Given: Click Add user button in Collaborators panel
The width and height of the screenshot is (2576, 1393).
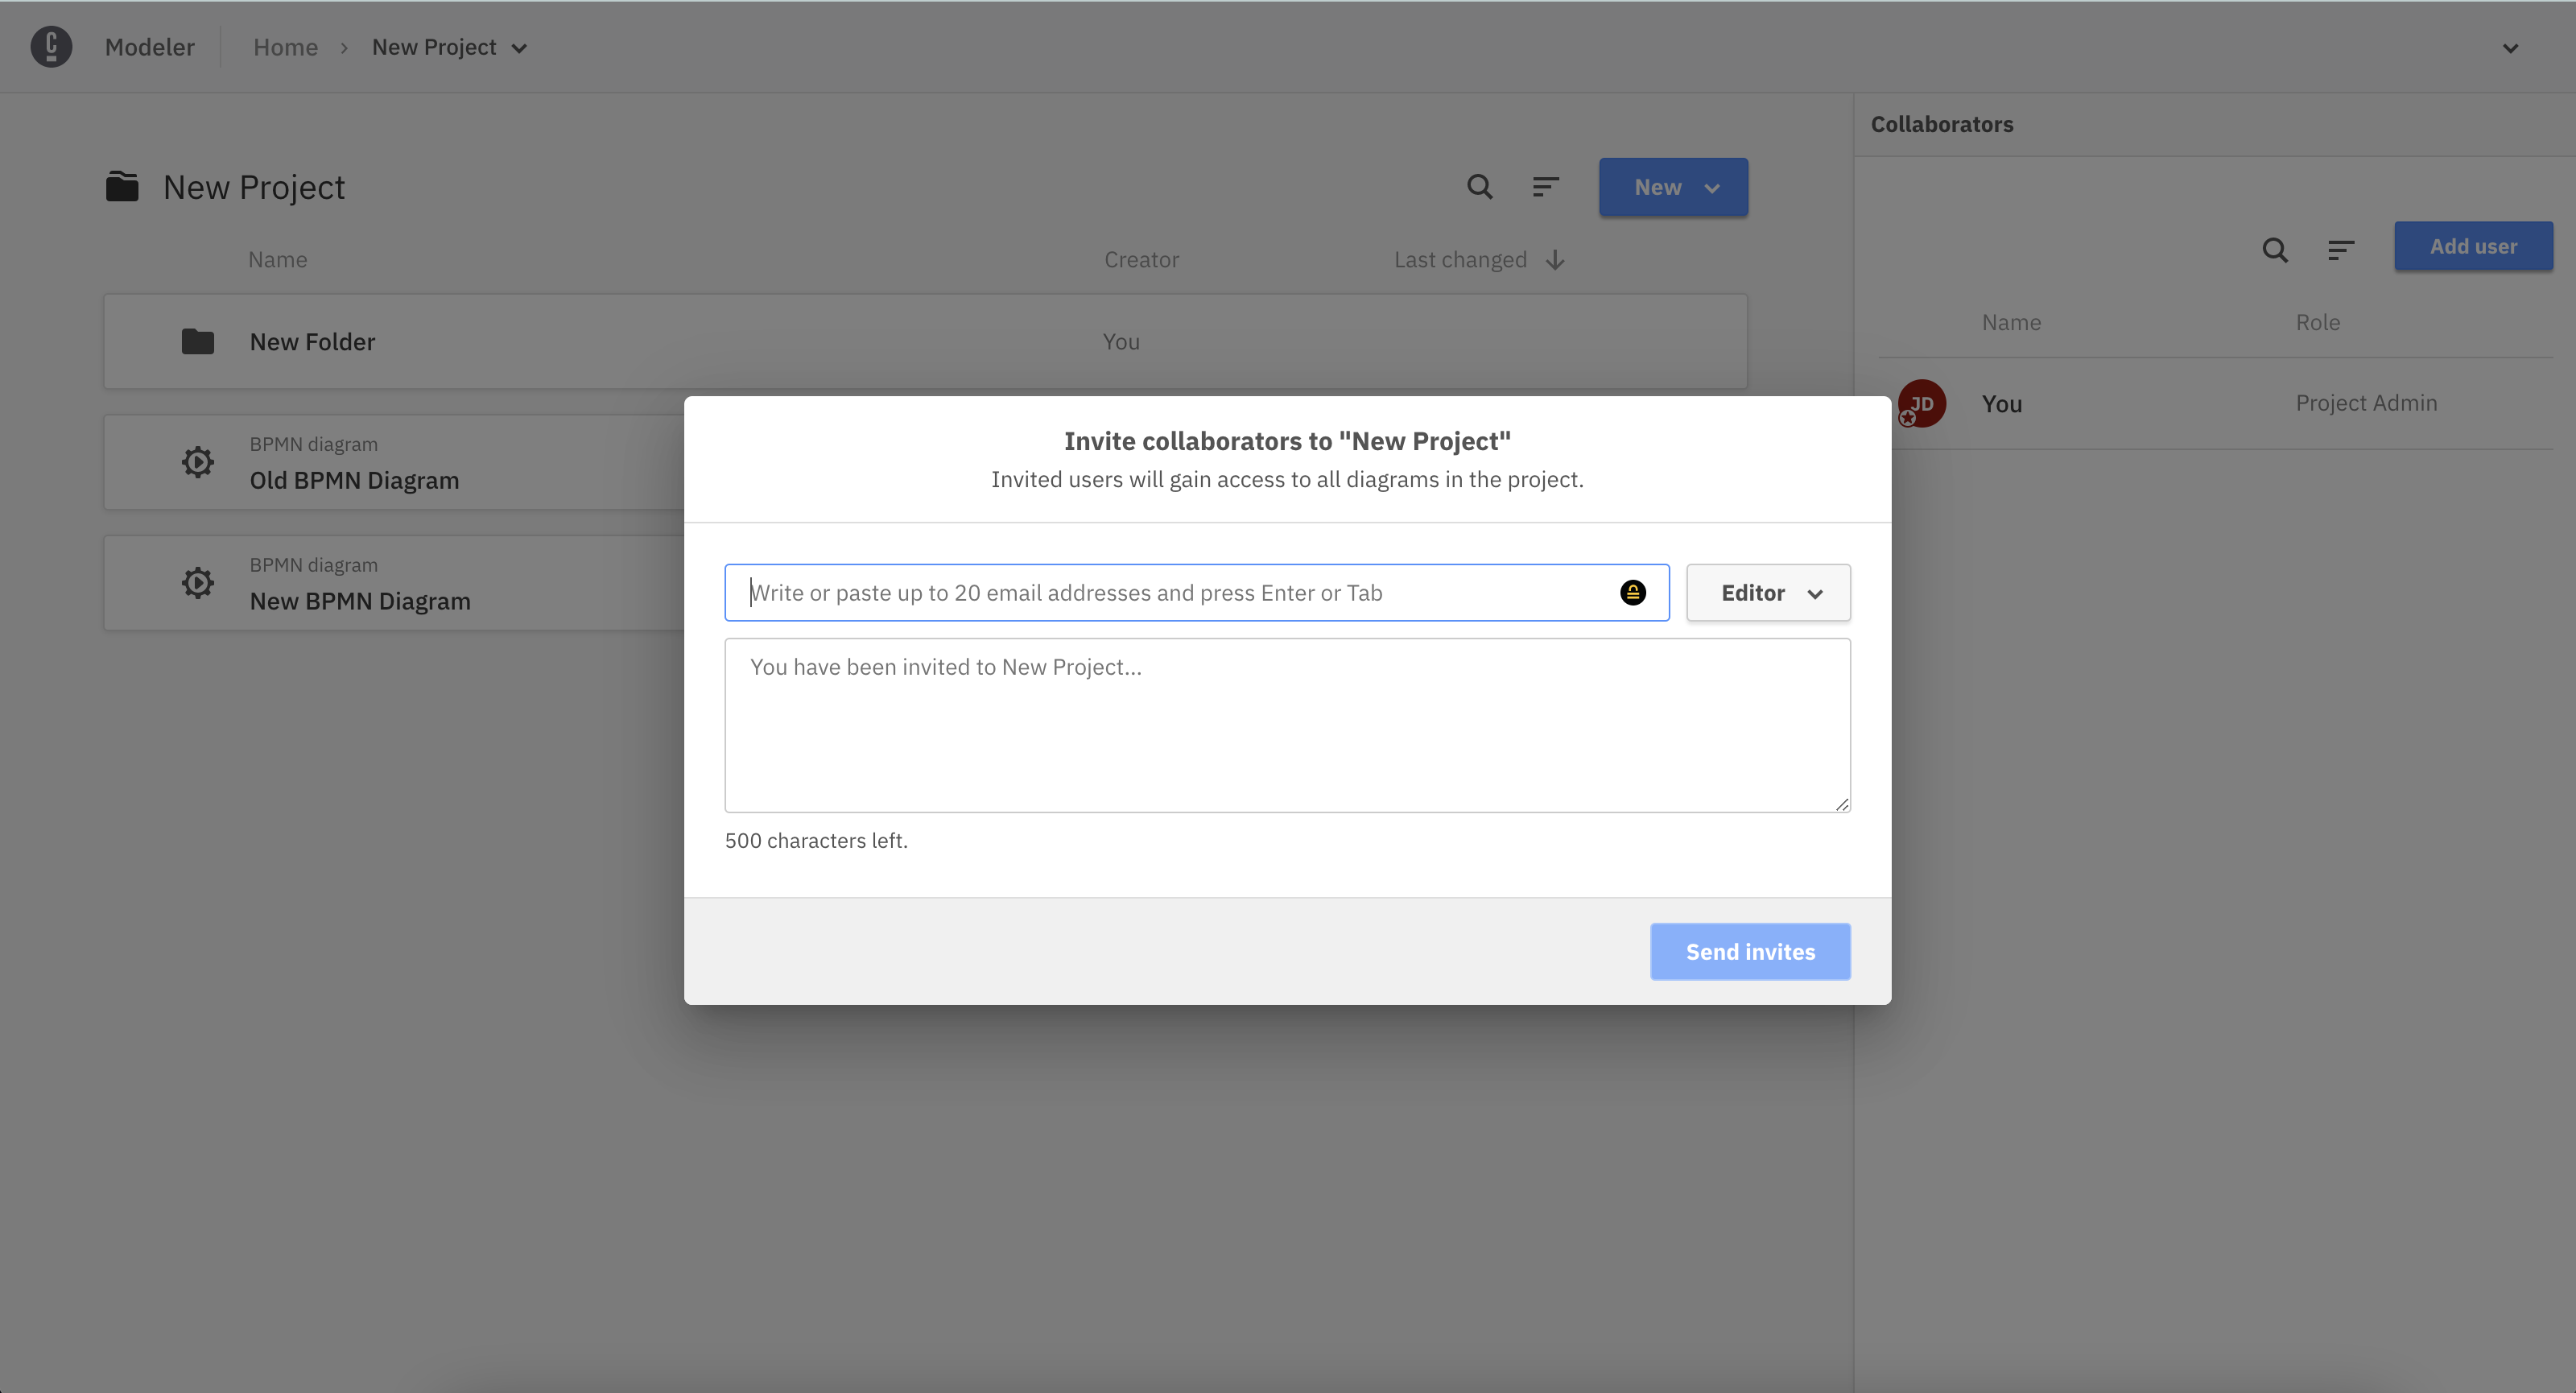Looking at the screenshot, I should (x=2473, y=246).
